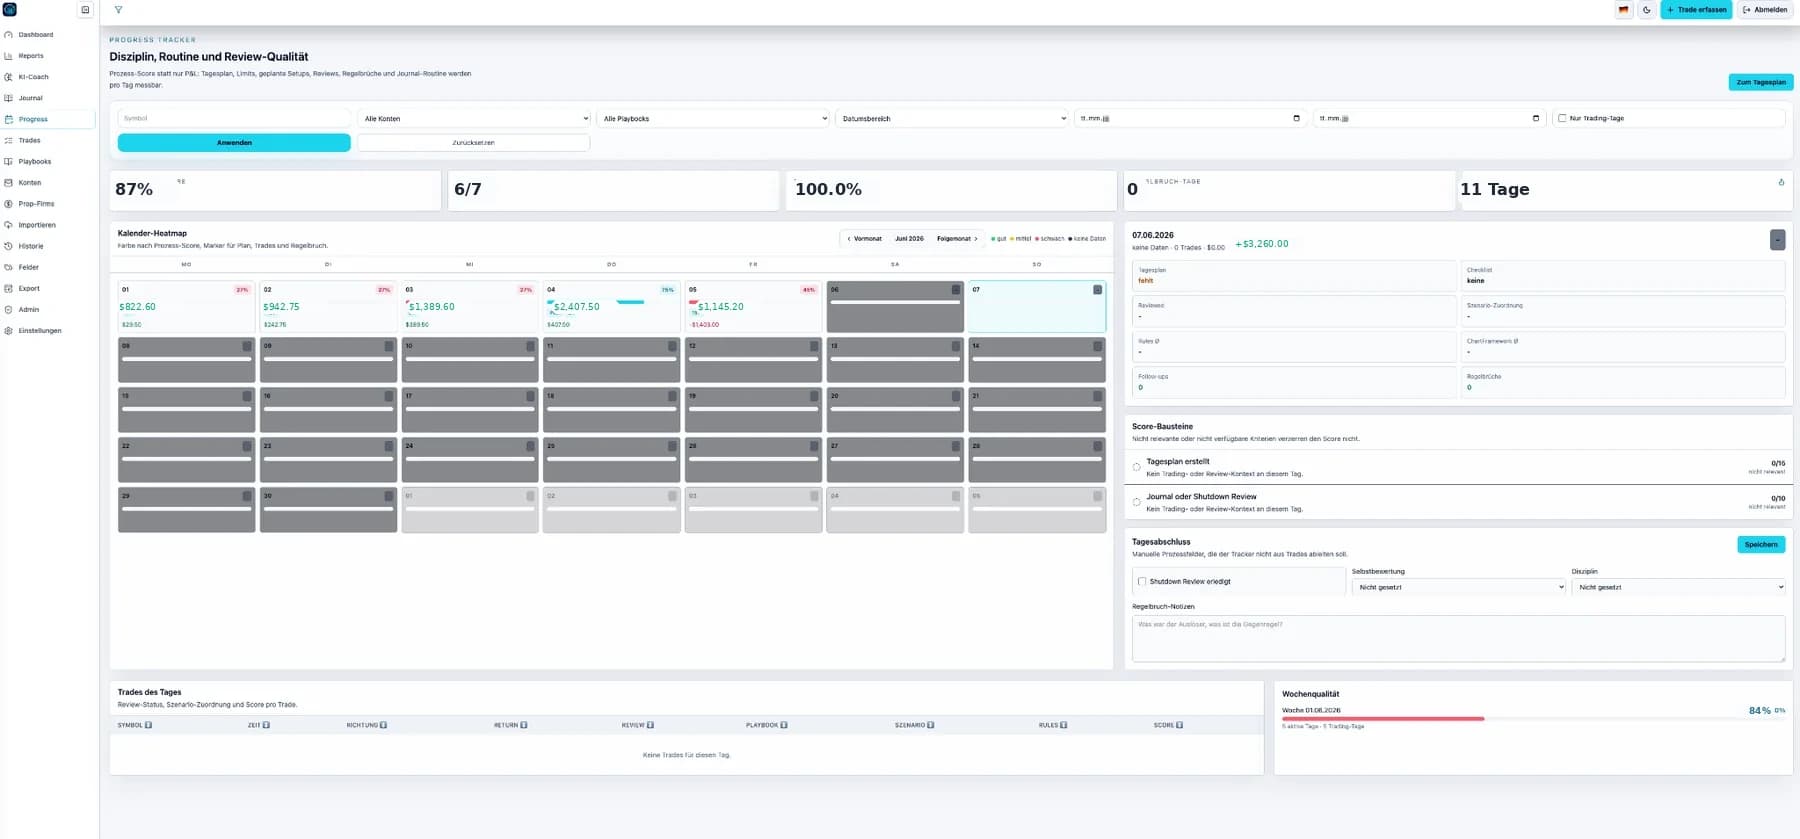Click the Felder sidebar icon
1800x839 pixels.
tap(9, 267)
